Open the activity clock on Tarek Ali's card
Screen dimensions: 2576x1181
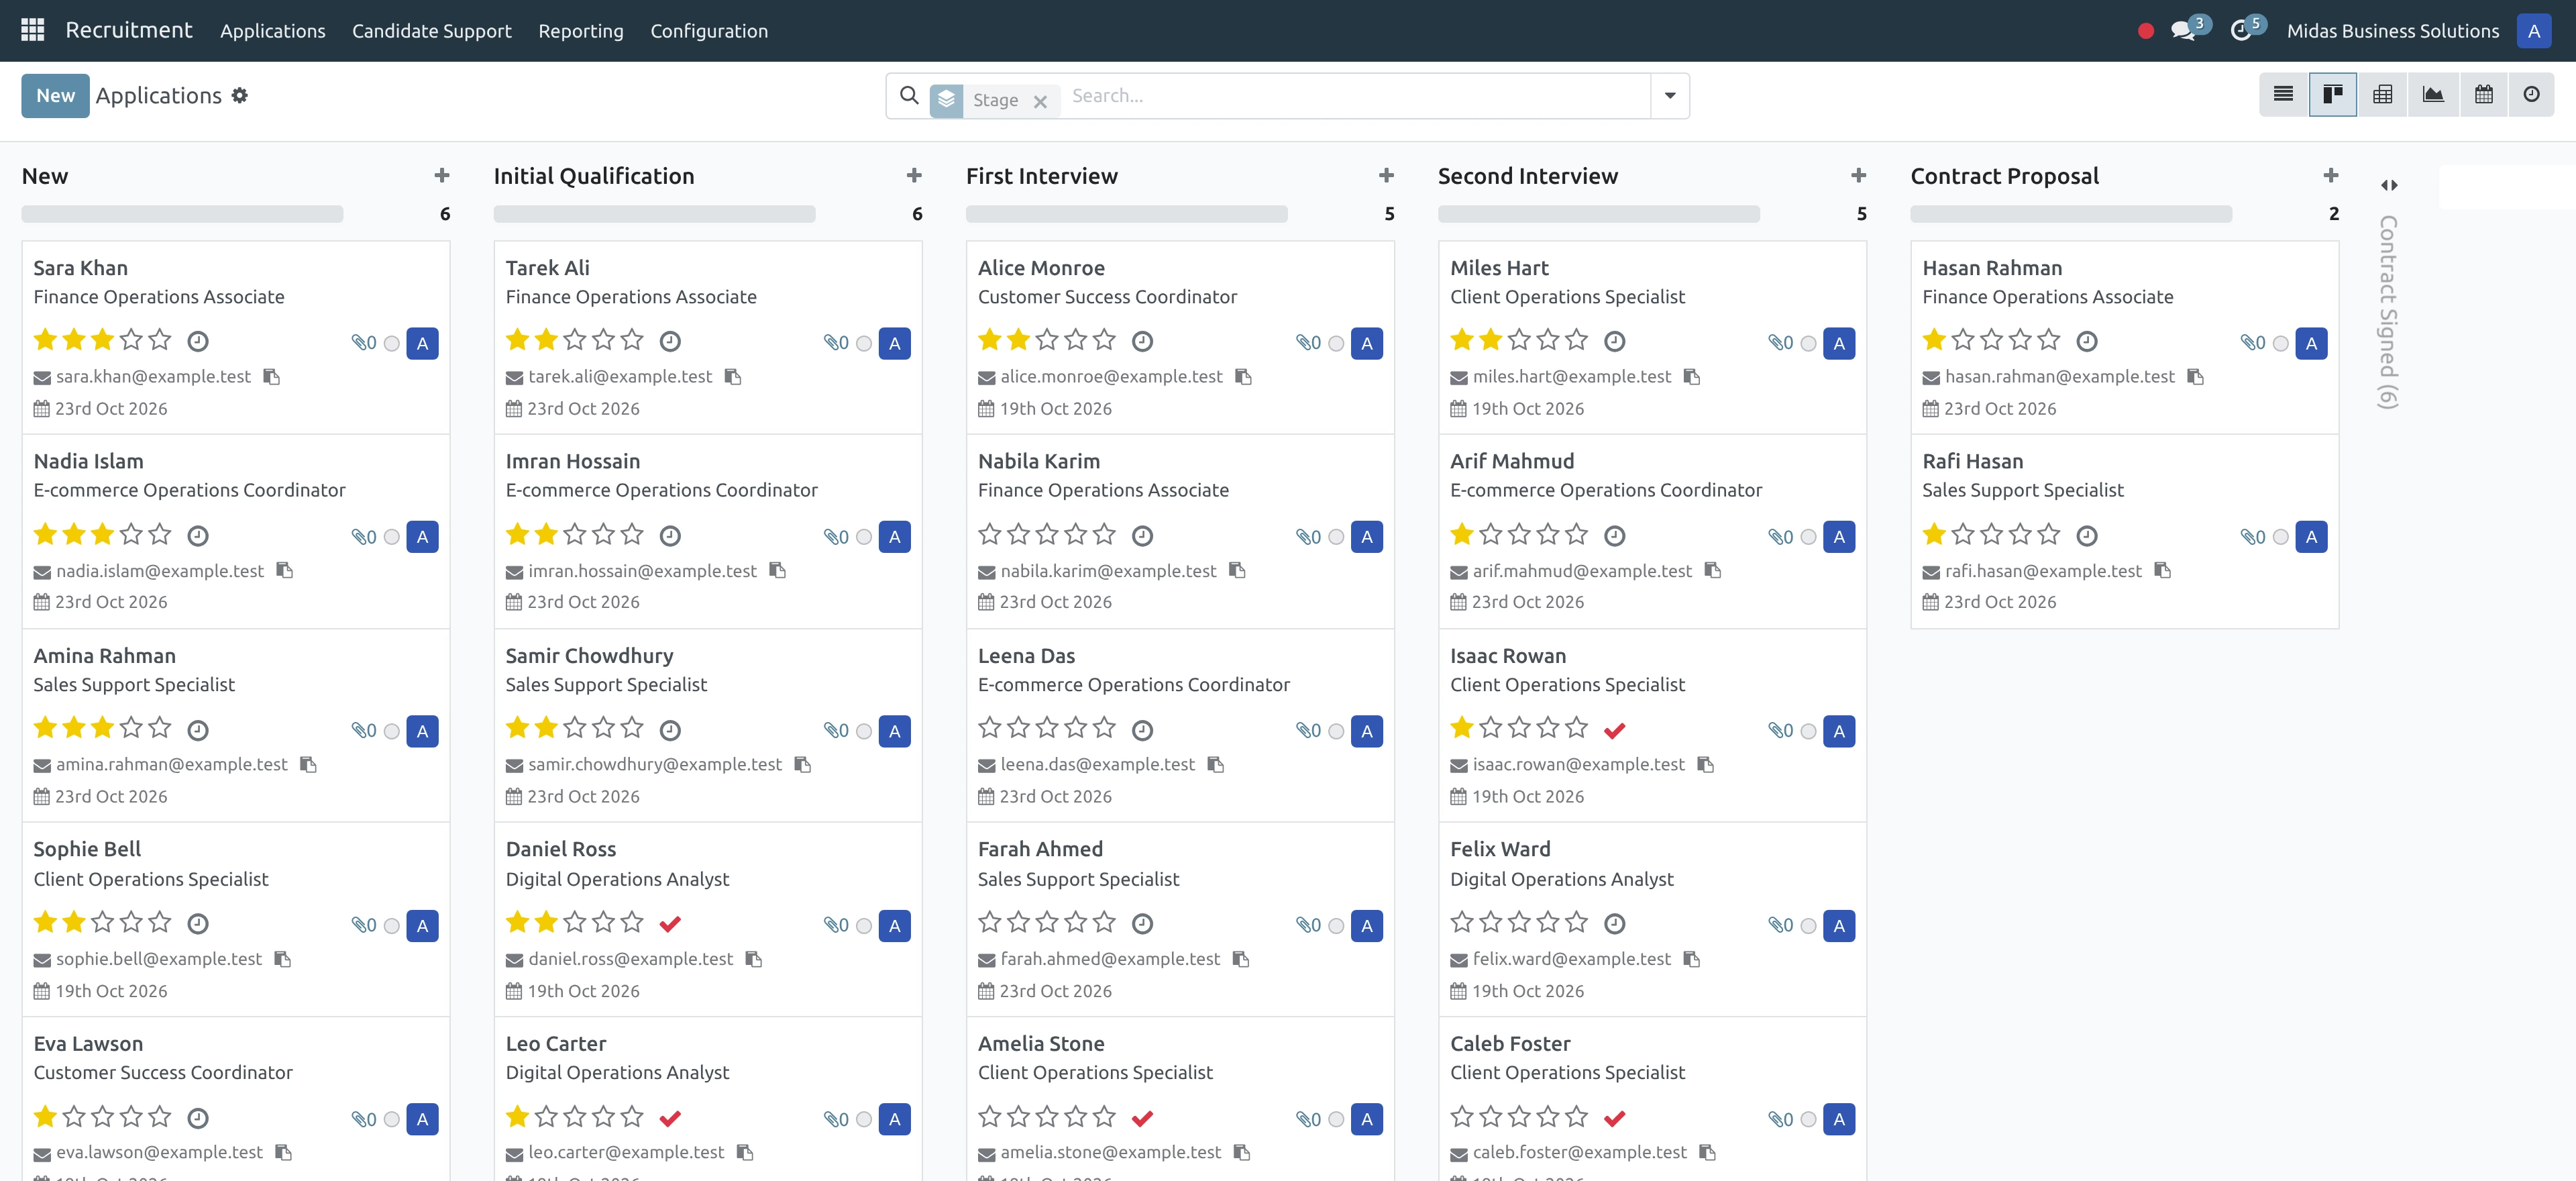pos(670,341)
